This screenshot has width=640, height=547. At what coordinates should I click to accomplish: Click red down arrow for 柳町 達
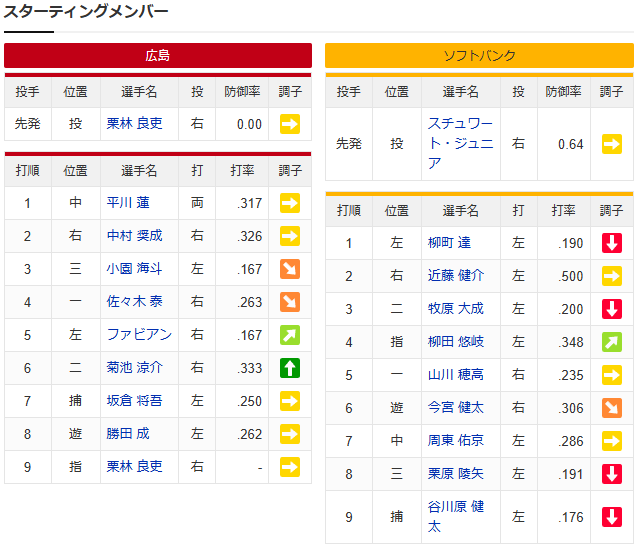[611, 243]
